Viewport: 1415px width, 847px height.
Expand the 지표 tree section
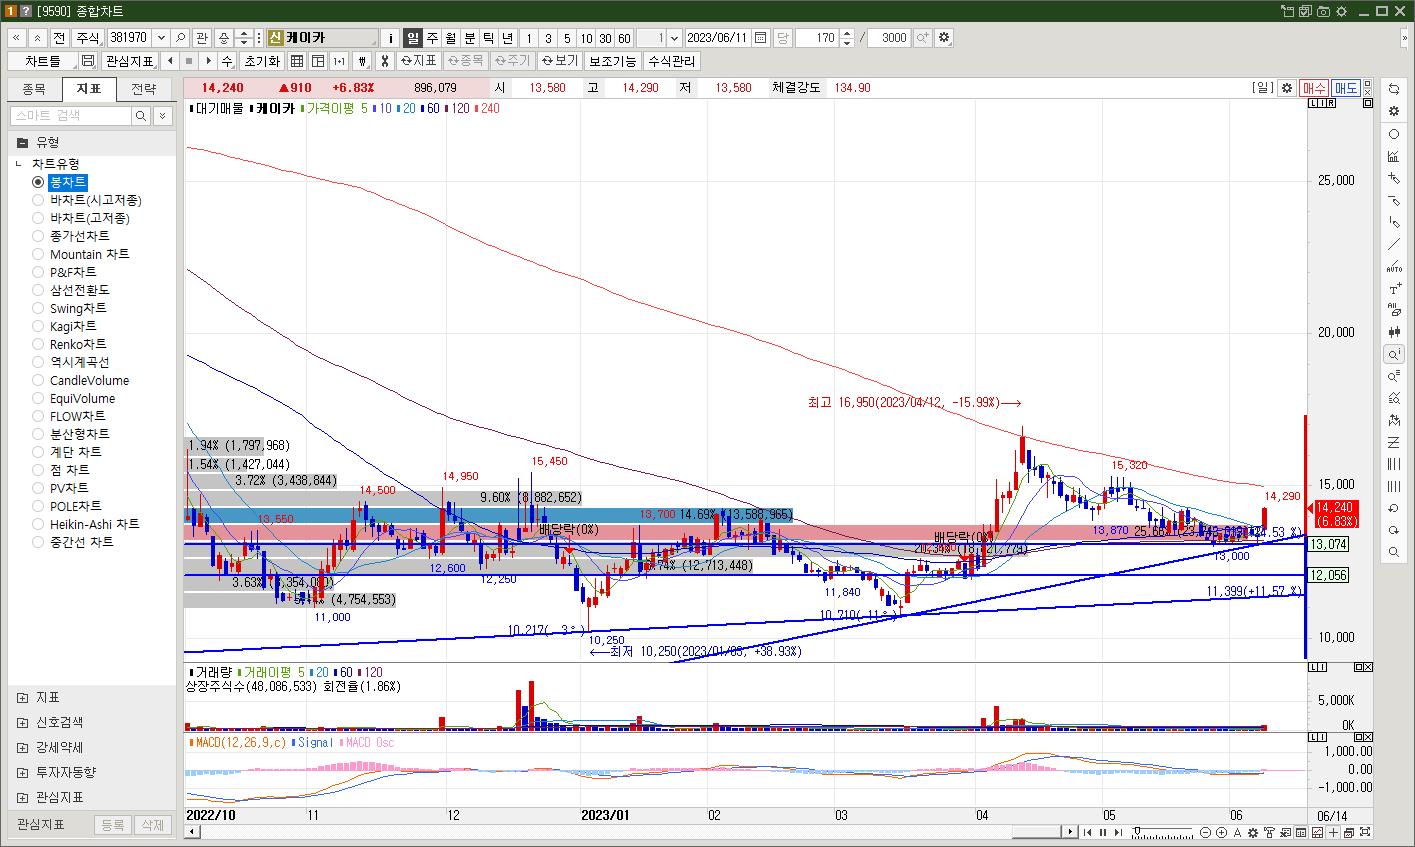(x=23, y=697)
